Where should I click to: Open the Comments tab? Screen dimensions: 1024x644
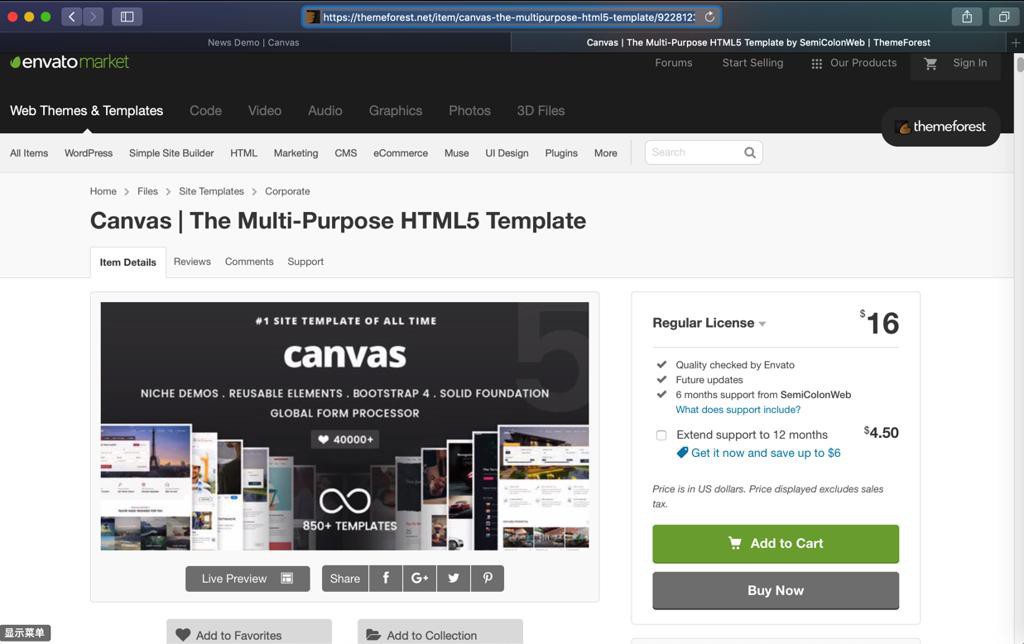tap(249, 261)
